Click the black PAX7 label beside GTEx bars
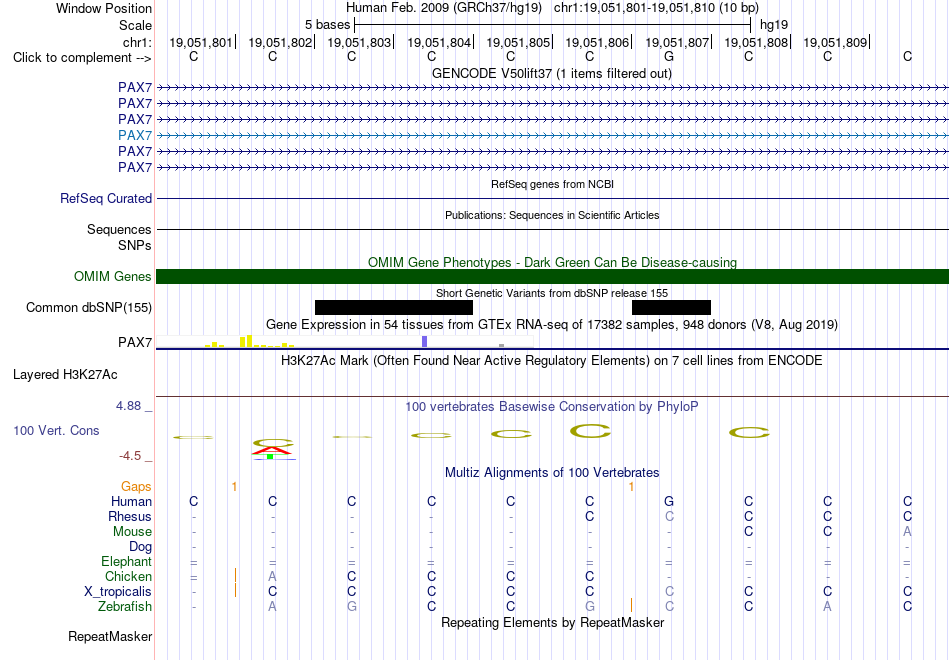 (135, 342)
